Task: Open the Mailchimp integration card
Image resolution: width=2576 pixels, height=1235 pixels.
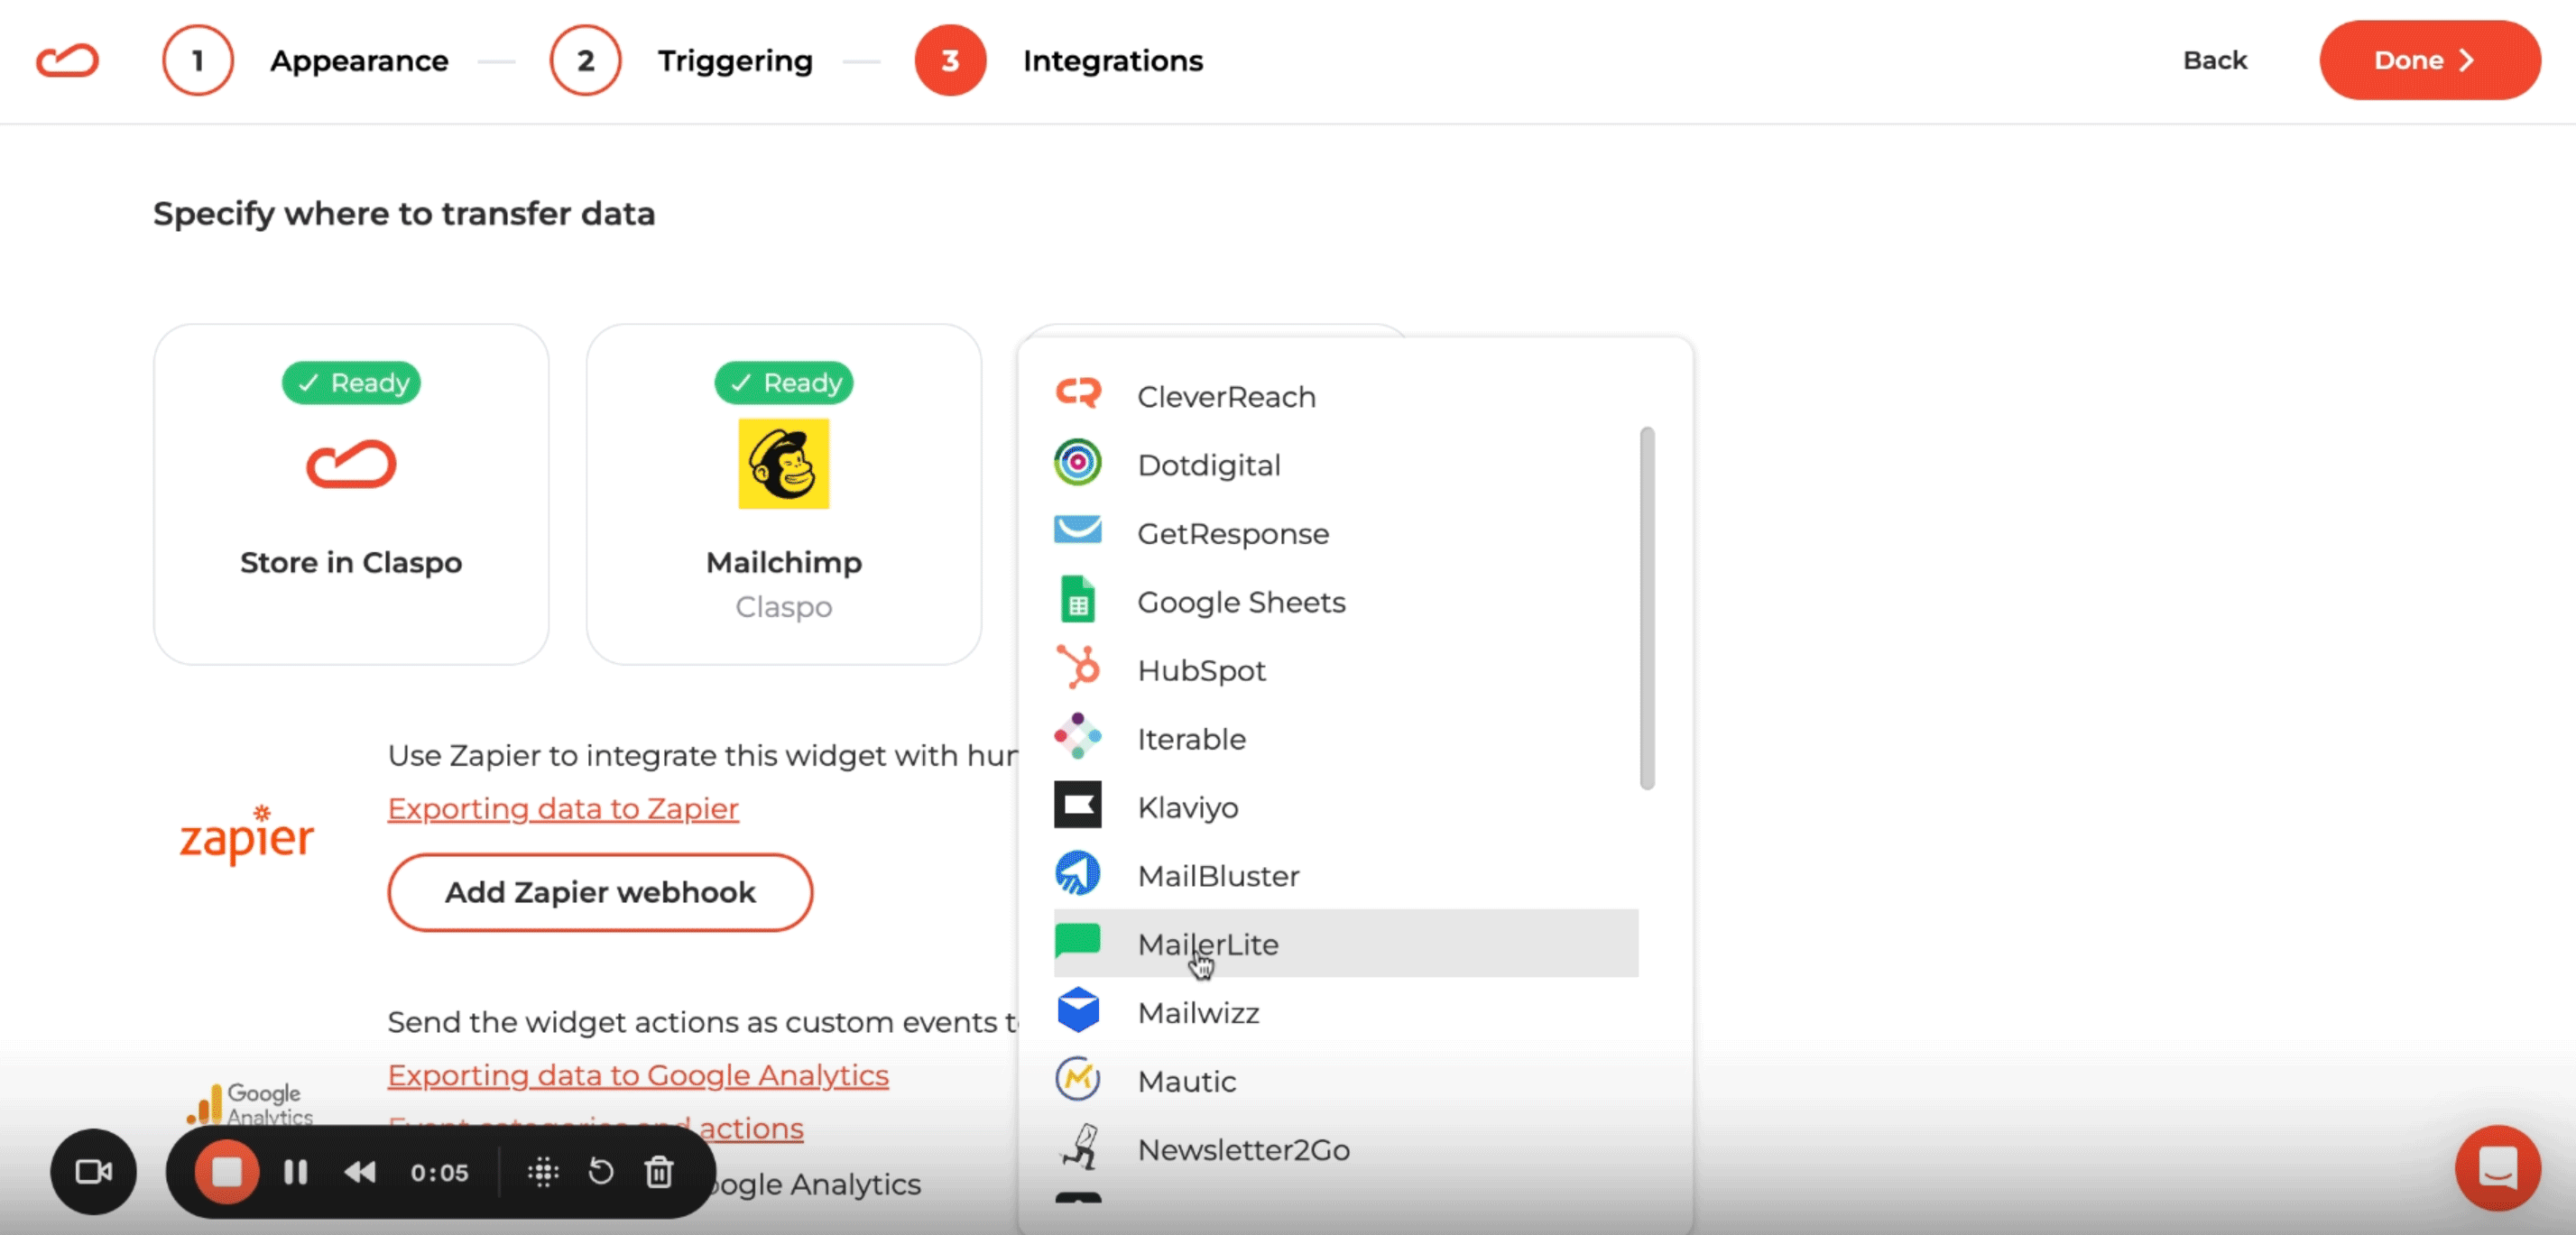Action: tap(783, 494)
